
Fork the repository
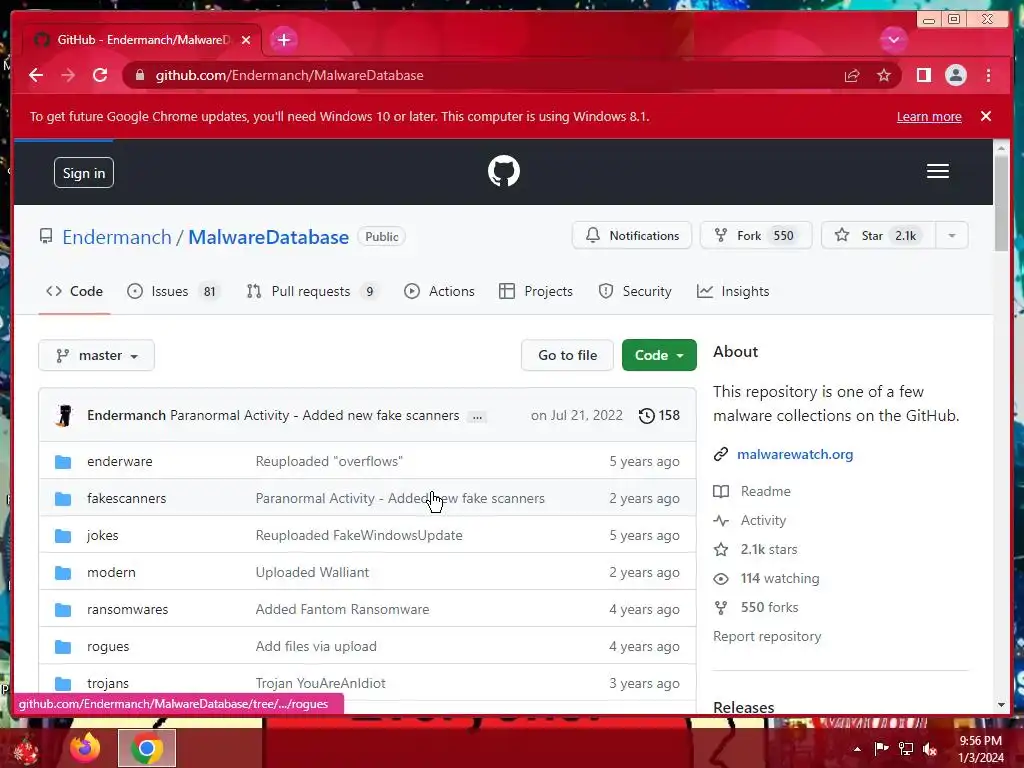pos(756,236)
